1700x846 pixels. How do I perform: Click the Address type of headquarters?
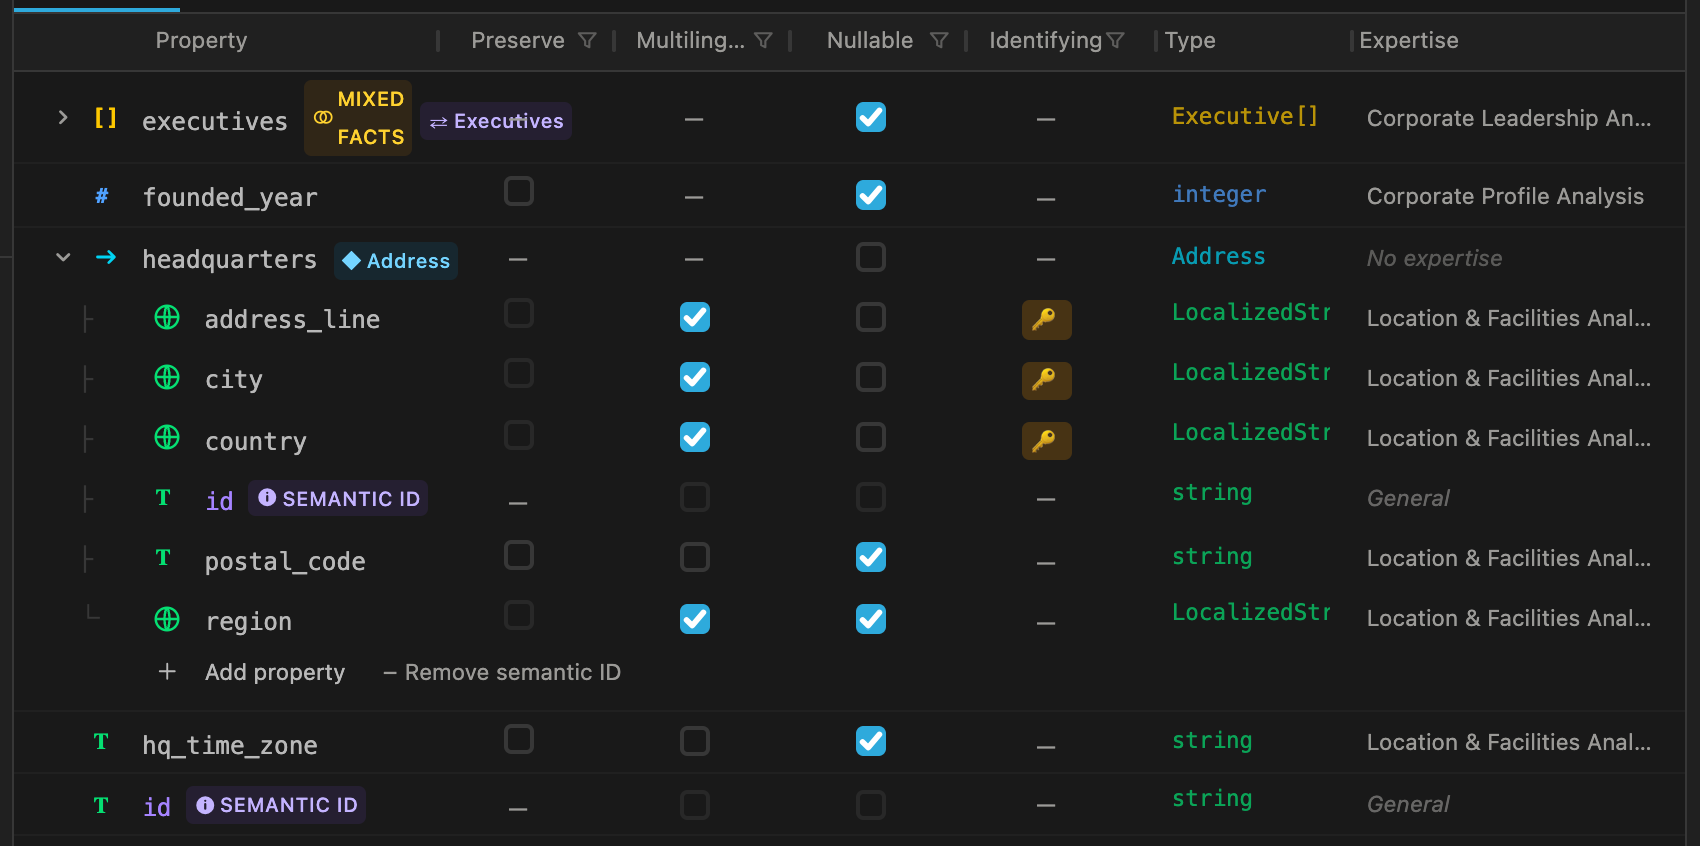(x=1219, y=257)
